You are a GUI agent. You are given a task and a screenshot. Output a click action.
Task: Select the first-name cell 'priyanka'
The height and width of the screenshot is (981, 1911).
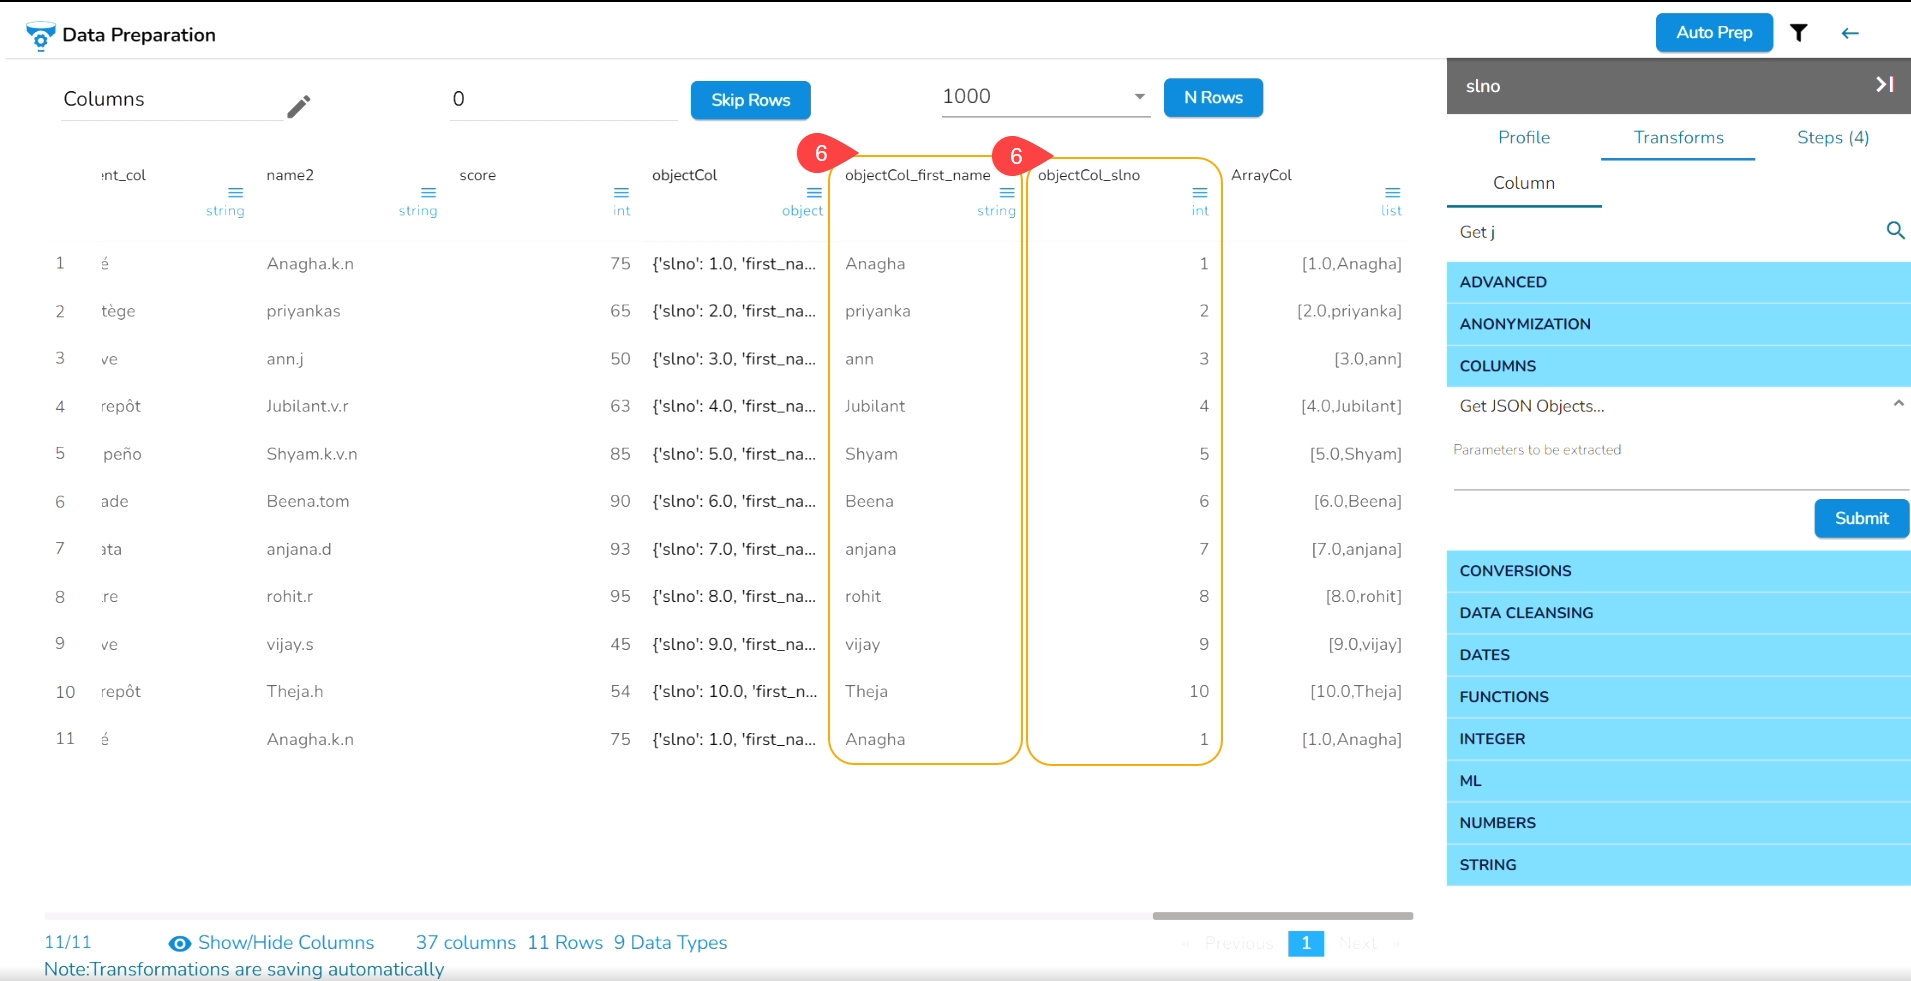click(878, 311)
